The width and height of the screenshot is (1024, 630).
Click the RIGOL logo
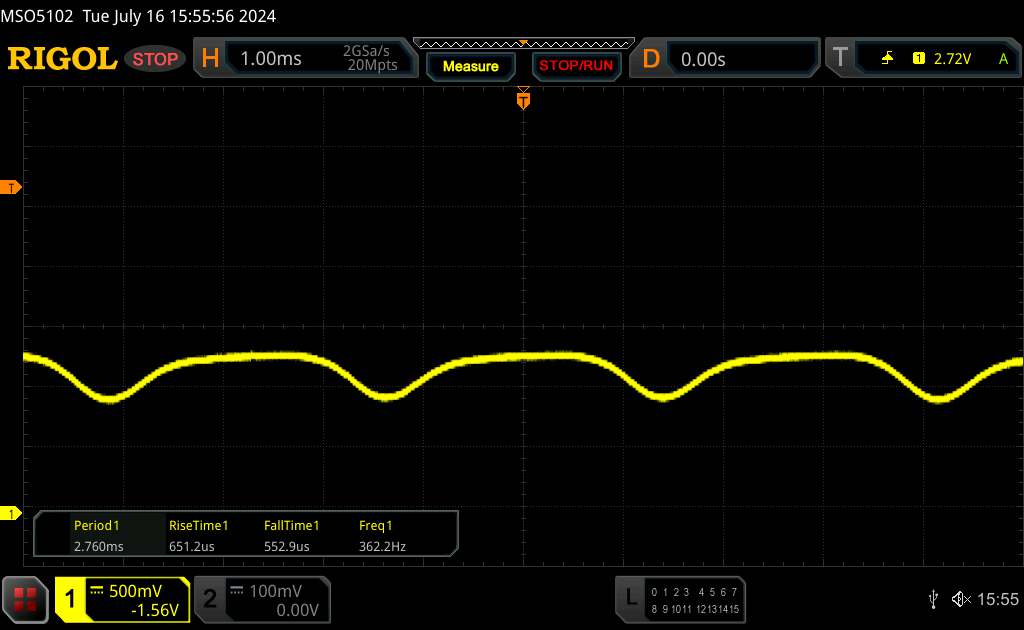pyautogui.click(x=62, y=59)
